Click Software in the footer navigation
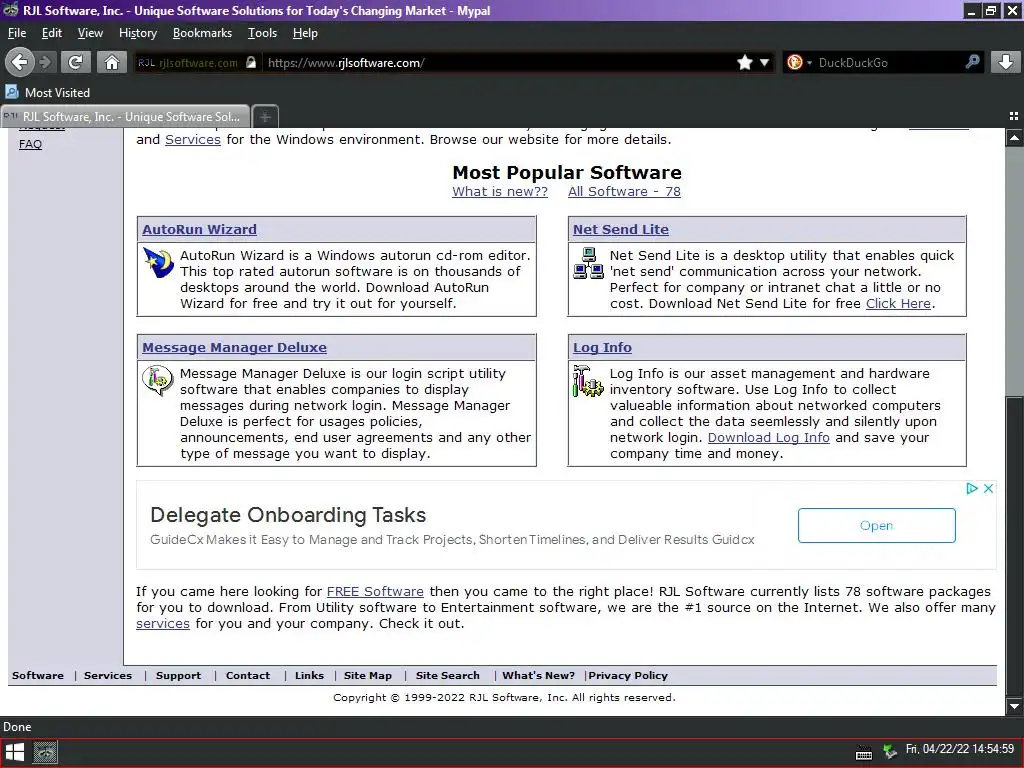The image size is (1024, 768). point(38,675)
